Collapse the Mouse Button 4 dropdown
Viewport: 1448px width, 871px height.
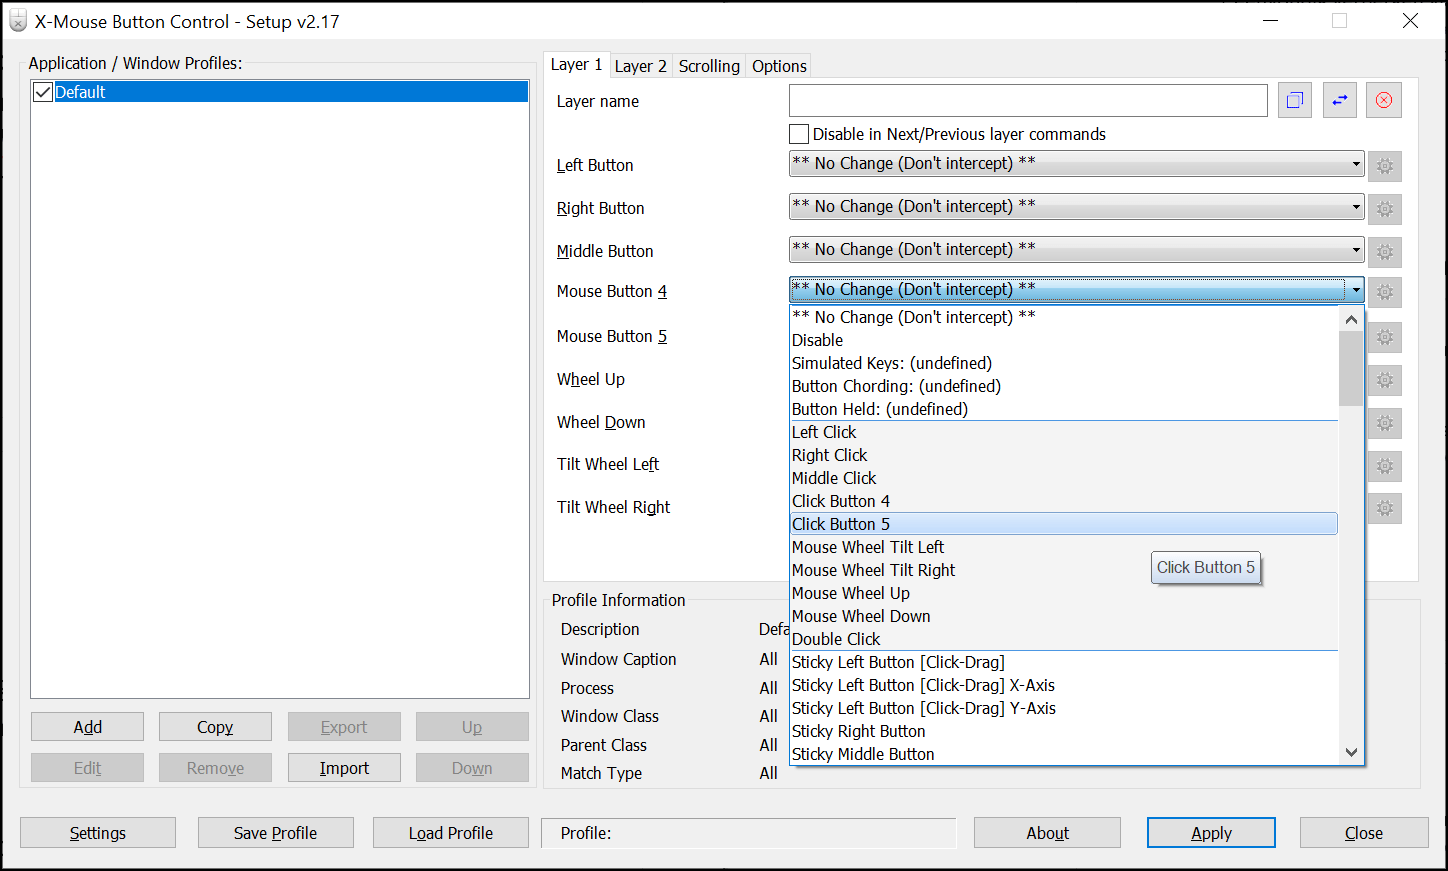pyautogui.click(x=1076, y=290)
